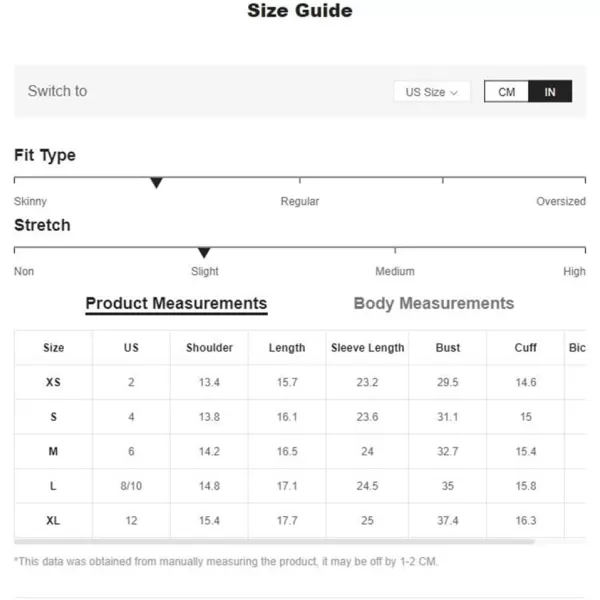The width and height of the screenshot is (600, 600).
Task: Select the Product Measurements tab
Action: point(176,304)
